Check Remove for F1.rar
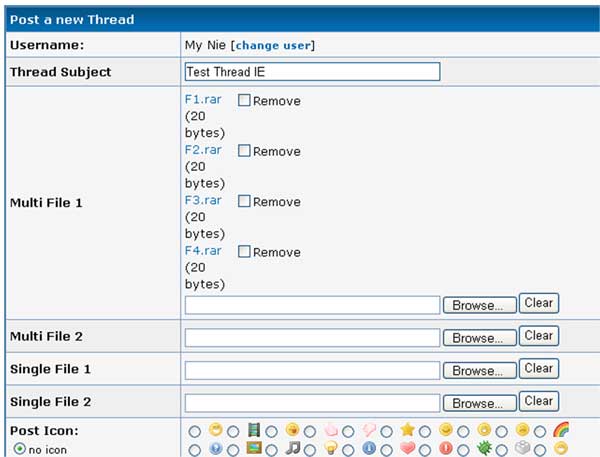 244,101
